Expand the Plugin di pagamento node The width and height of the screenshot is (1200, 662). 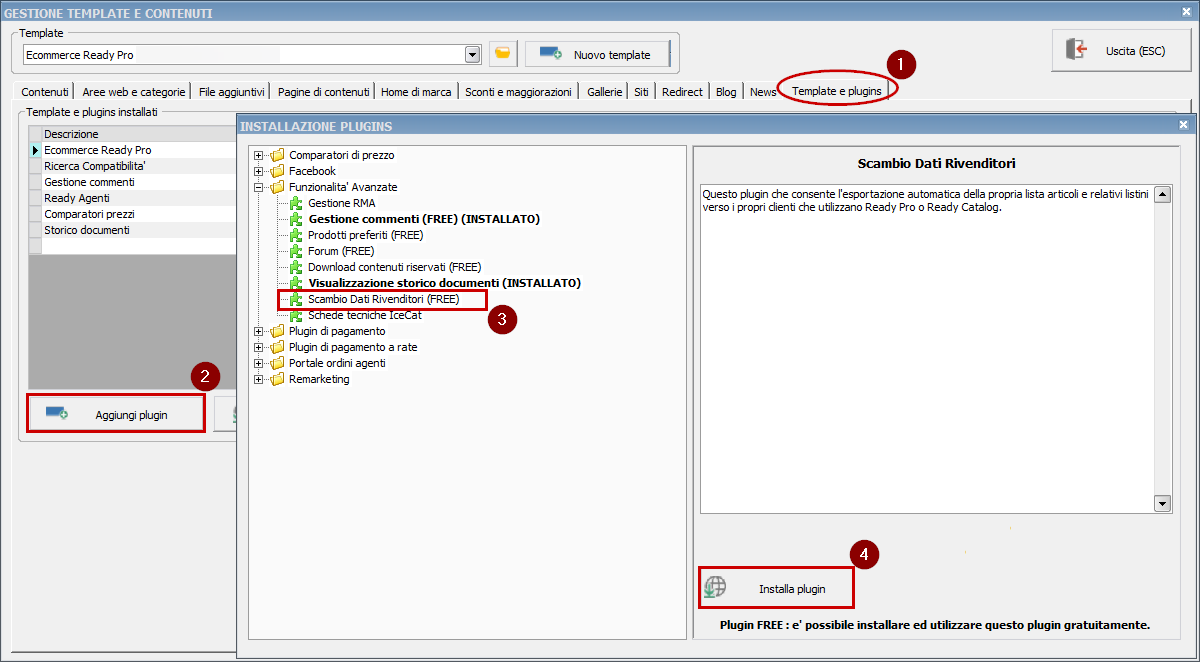(259, 331)
